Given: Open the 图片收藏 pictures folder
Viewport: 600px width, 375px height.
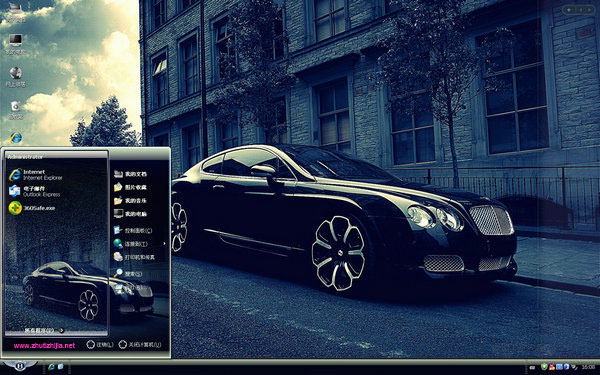Looking at the screenshot, I should (x=130, y=187).
